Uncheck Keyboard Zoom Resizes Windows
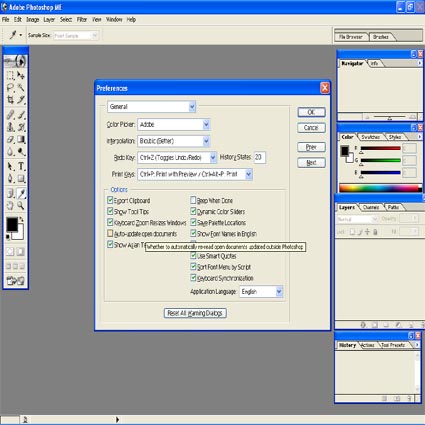The width and height of the screenshot is (425, 425). coord(110,222)
